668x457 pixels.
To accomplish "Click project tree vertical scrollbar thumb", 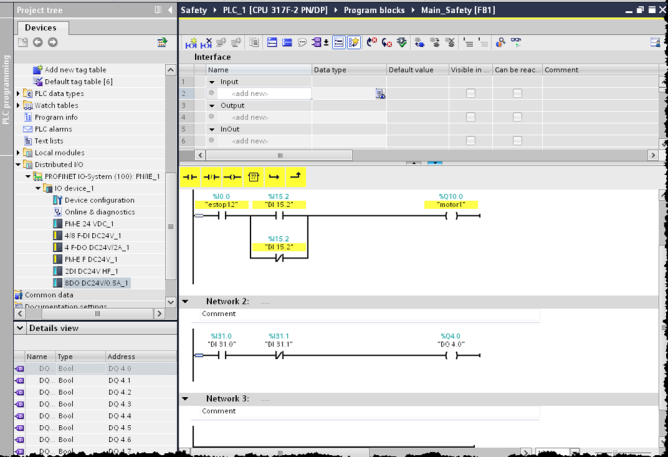I will click(x=170, y=226).
